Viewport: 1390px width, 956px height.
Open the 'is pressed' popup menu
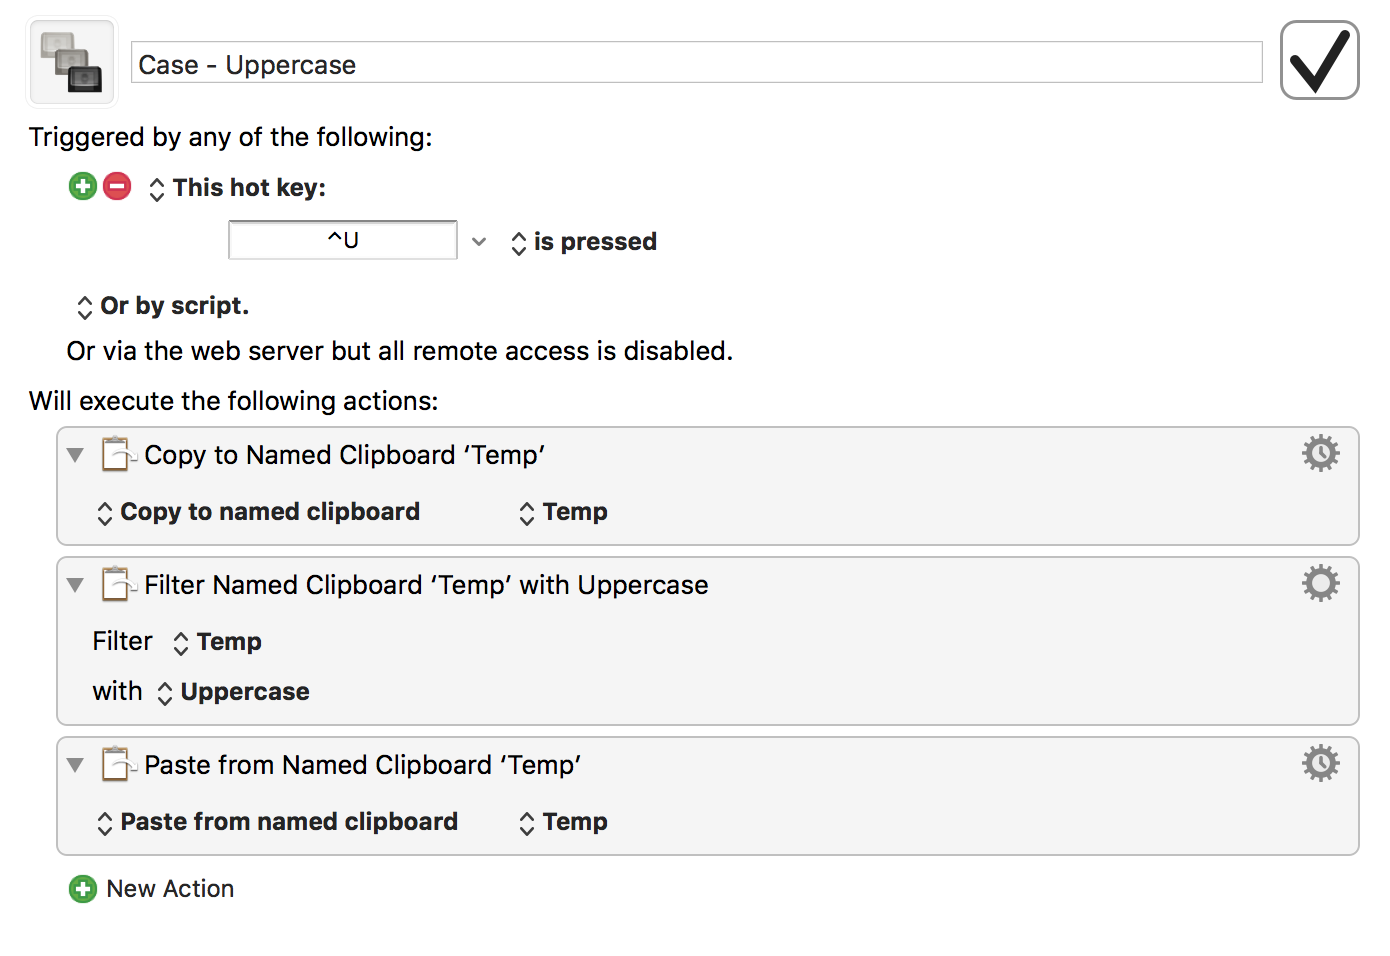tap(584, 242)
